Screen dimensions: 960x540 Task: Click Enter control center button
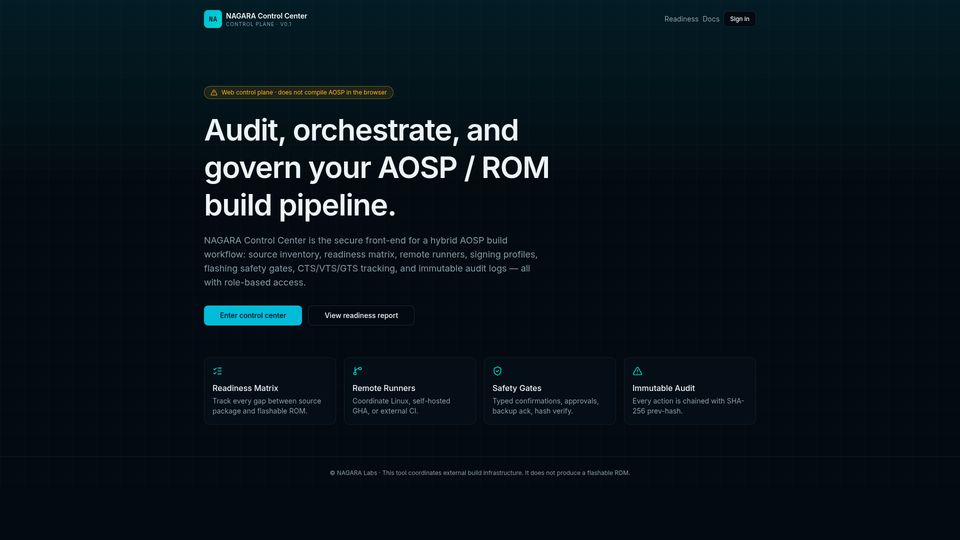point(253,315)
